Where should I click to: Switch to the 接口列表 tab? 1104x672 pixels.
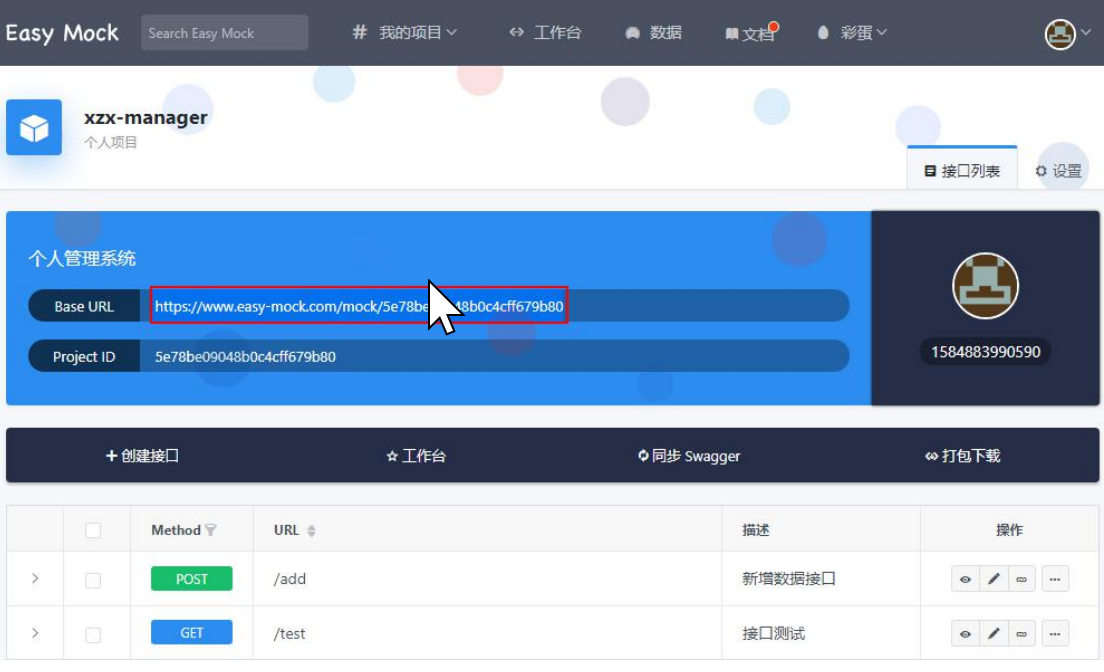pyautogui.click(x=962, y=170)
